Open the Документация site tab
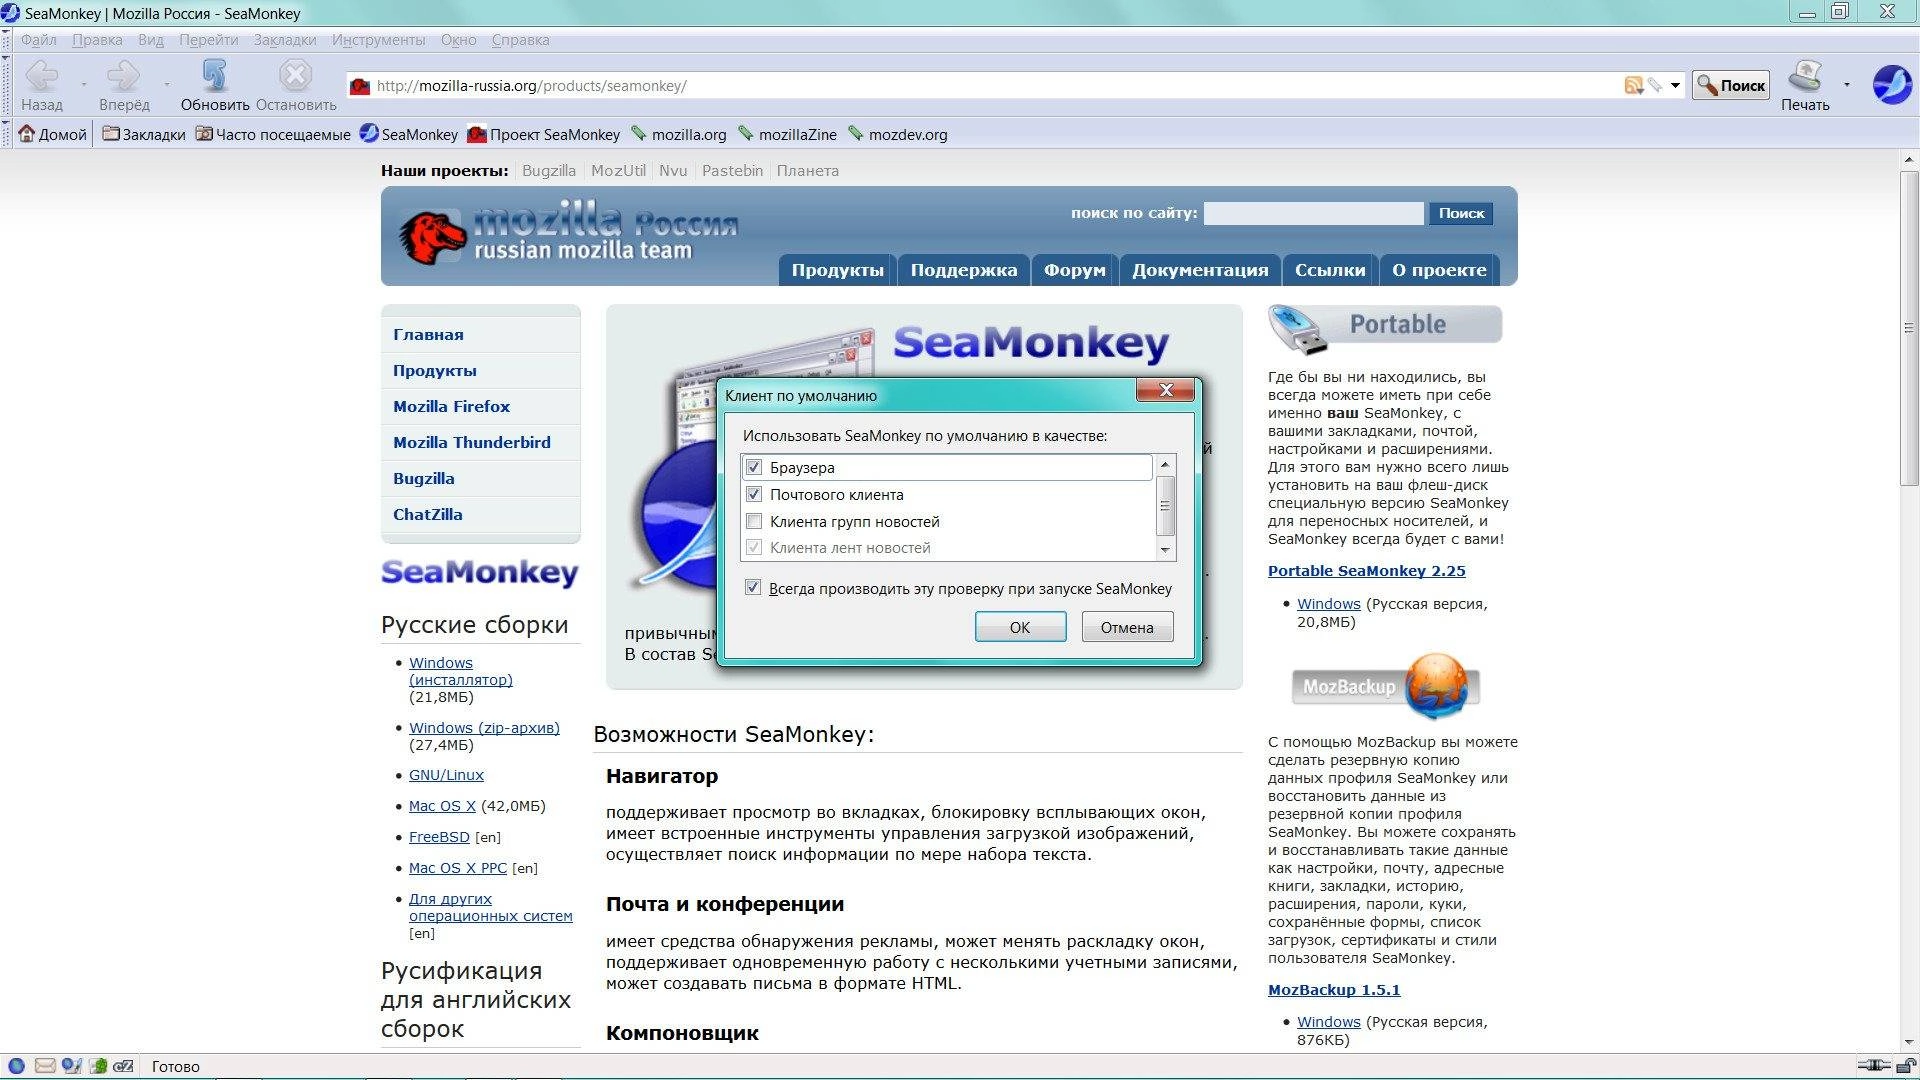1920x1080 pixels. (x=1200, y=270)
